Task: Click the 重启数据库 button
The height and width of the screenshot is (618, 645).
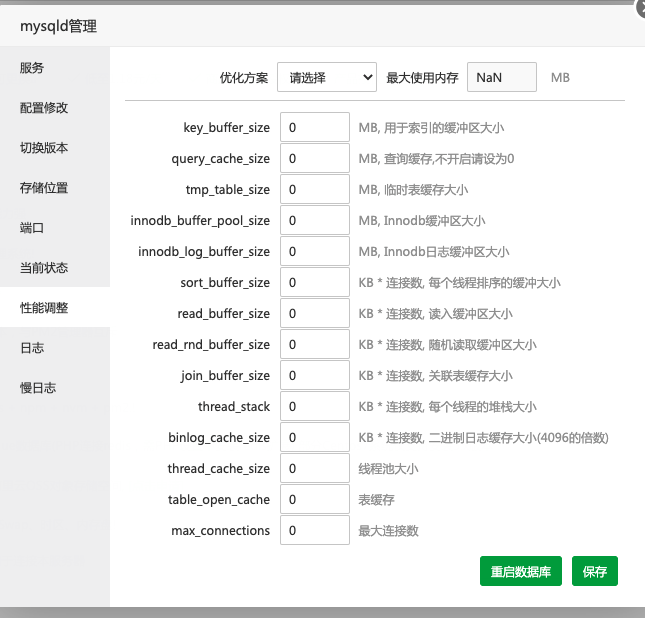Action: click(x=521, y=571)
